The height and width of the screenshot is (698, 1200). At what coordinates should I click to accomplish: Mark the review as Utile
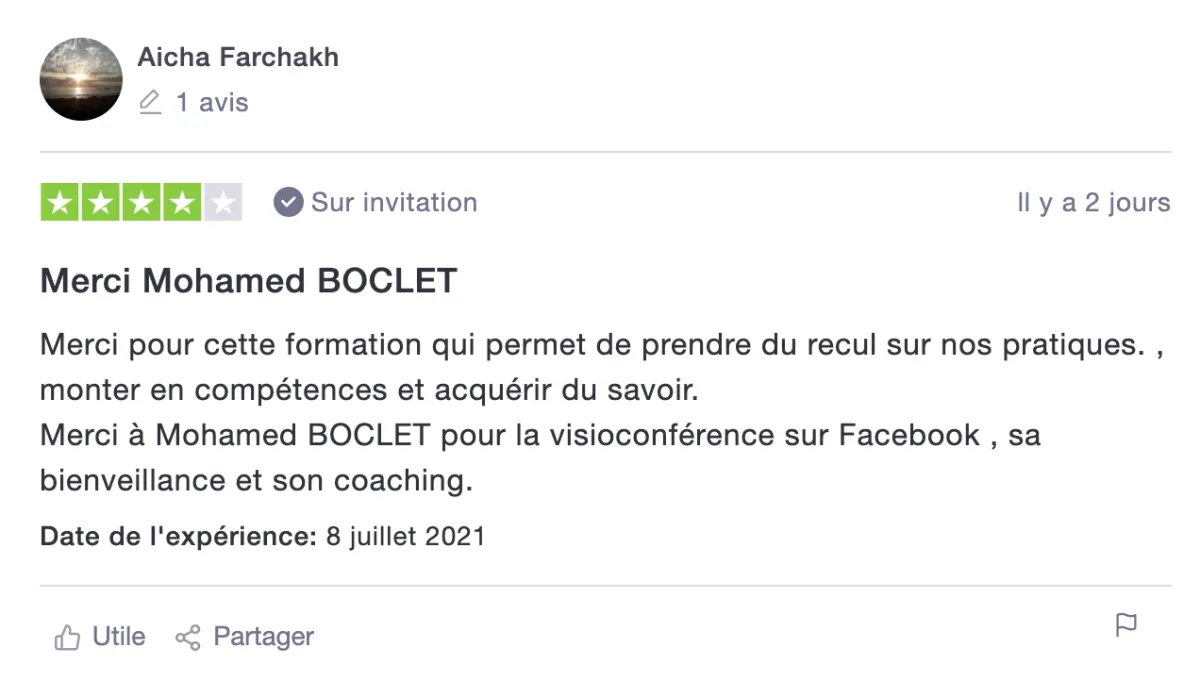pyautogui.click(x=100, y=637)
